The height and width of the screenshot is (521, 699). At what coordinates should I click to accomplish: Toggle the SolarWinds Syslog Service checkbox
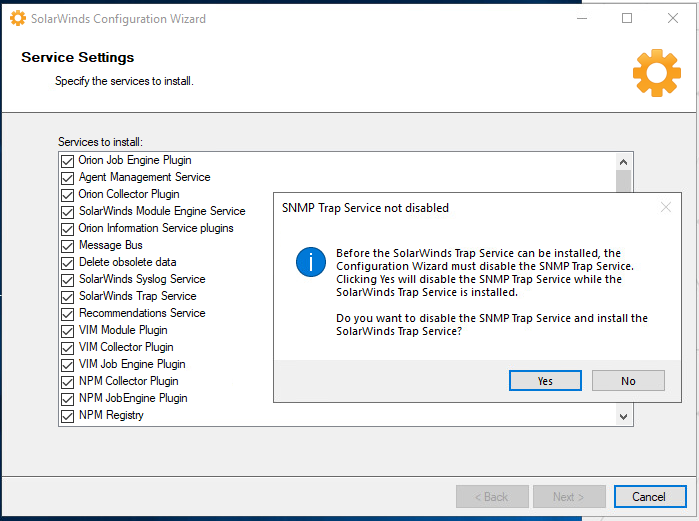(x=67, y=280)
